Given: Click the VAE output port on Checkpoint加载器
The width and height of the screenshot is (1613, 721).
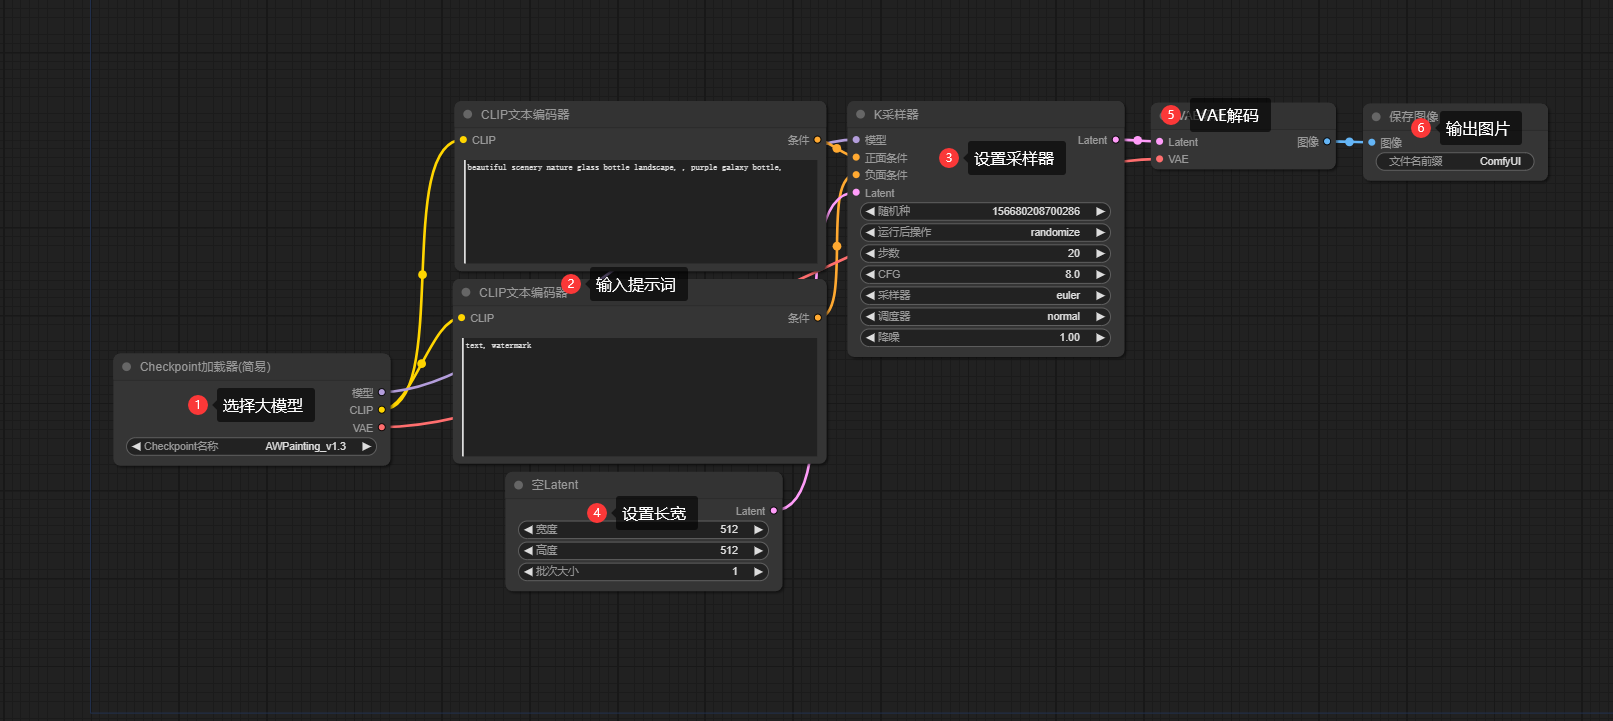Looking at the screenshot, I should click(382, 428).
